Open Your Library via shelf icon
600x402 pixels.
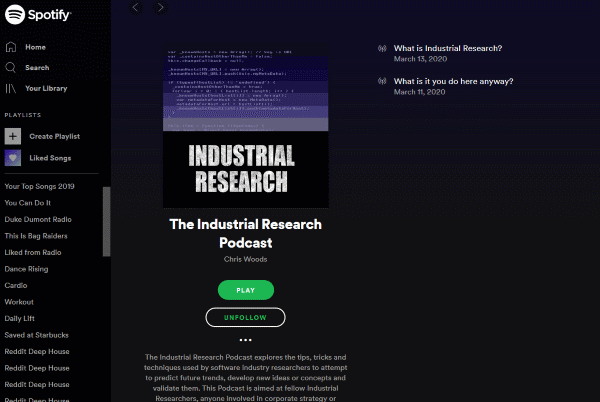(10, 88)
